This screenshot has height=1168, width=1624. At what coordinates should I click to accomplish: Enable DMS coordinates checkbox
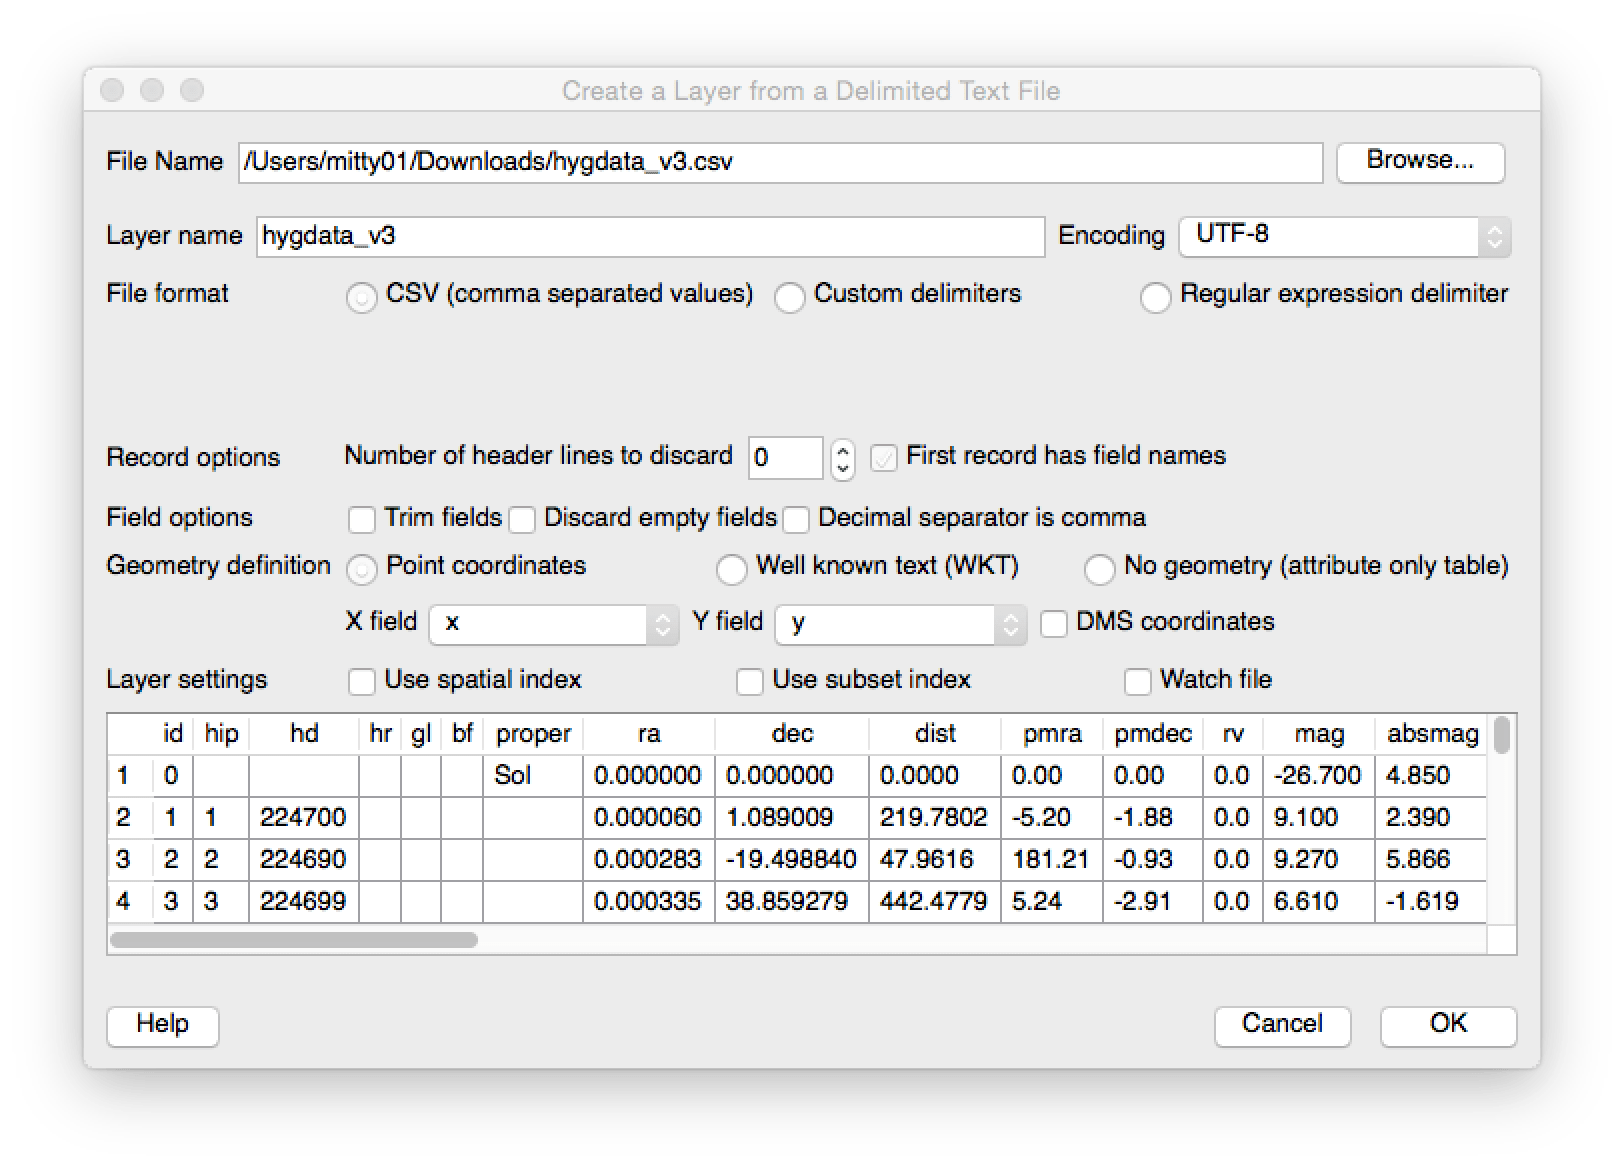click(1053, 623)
